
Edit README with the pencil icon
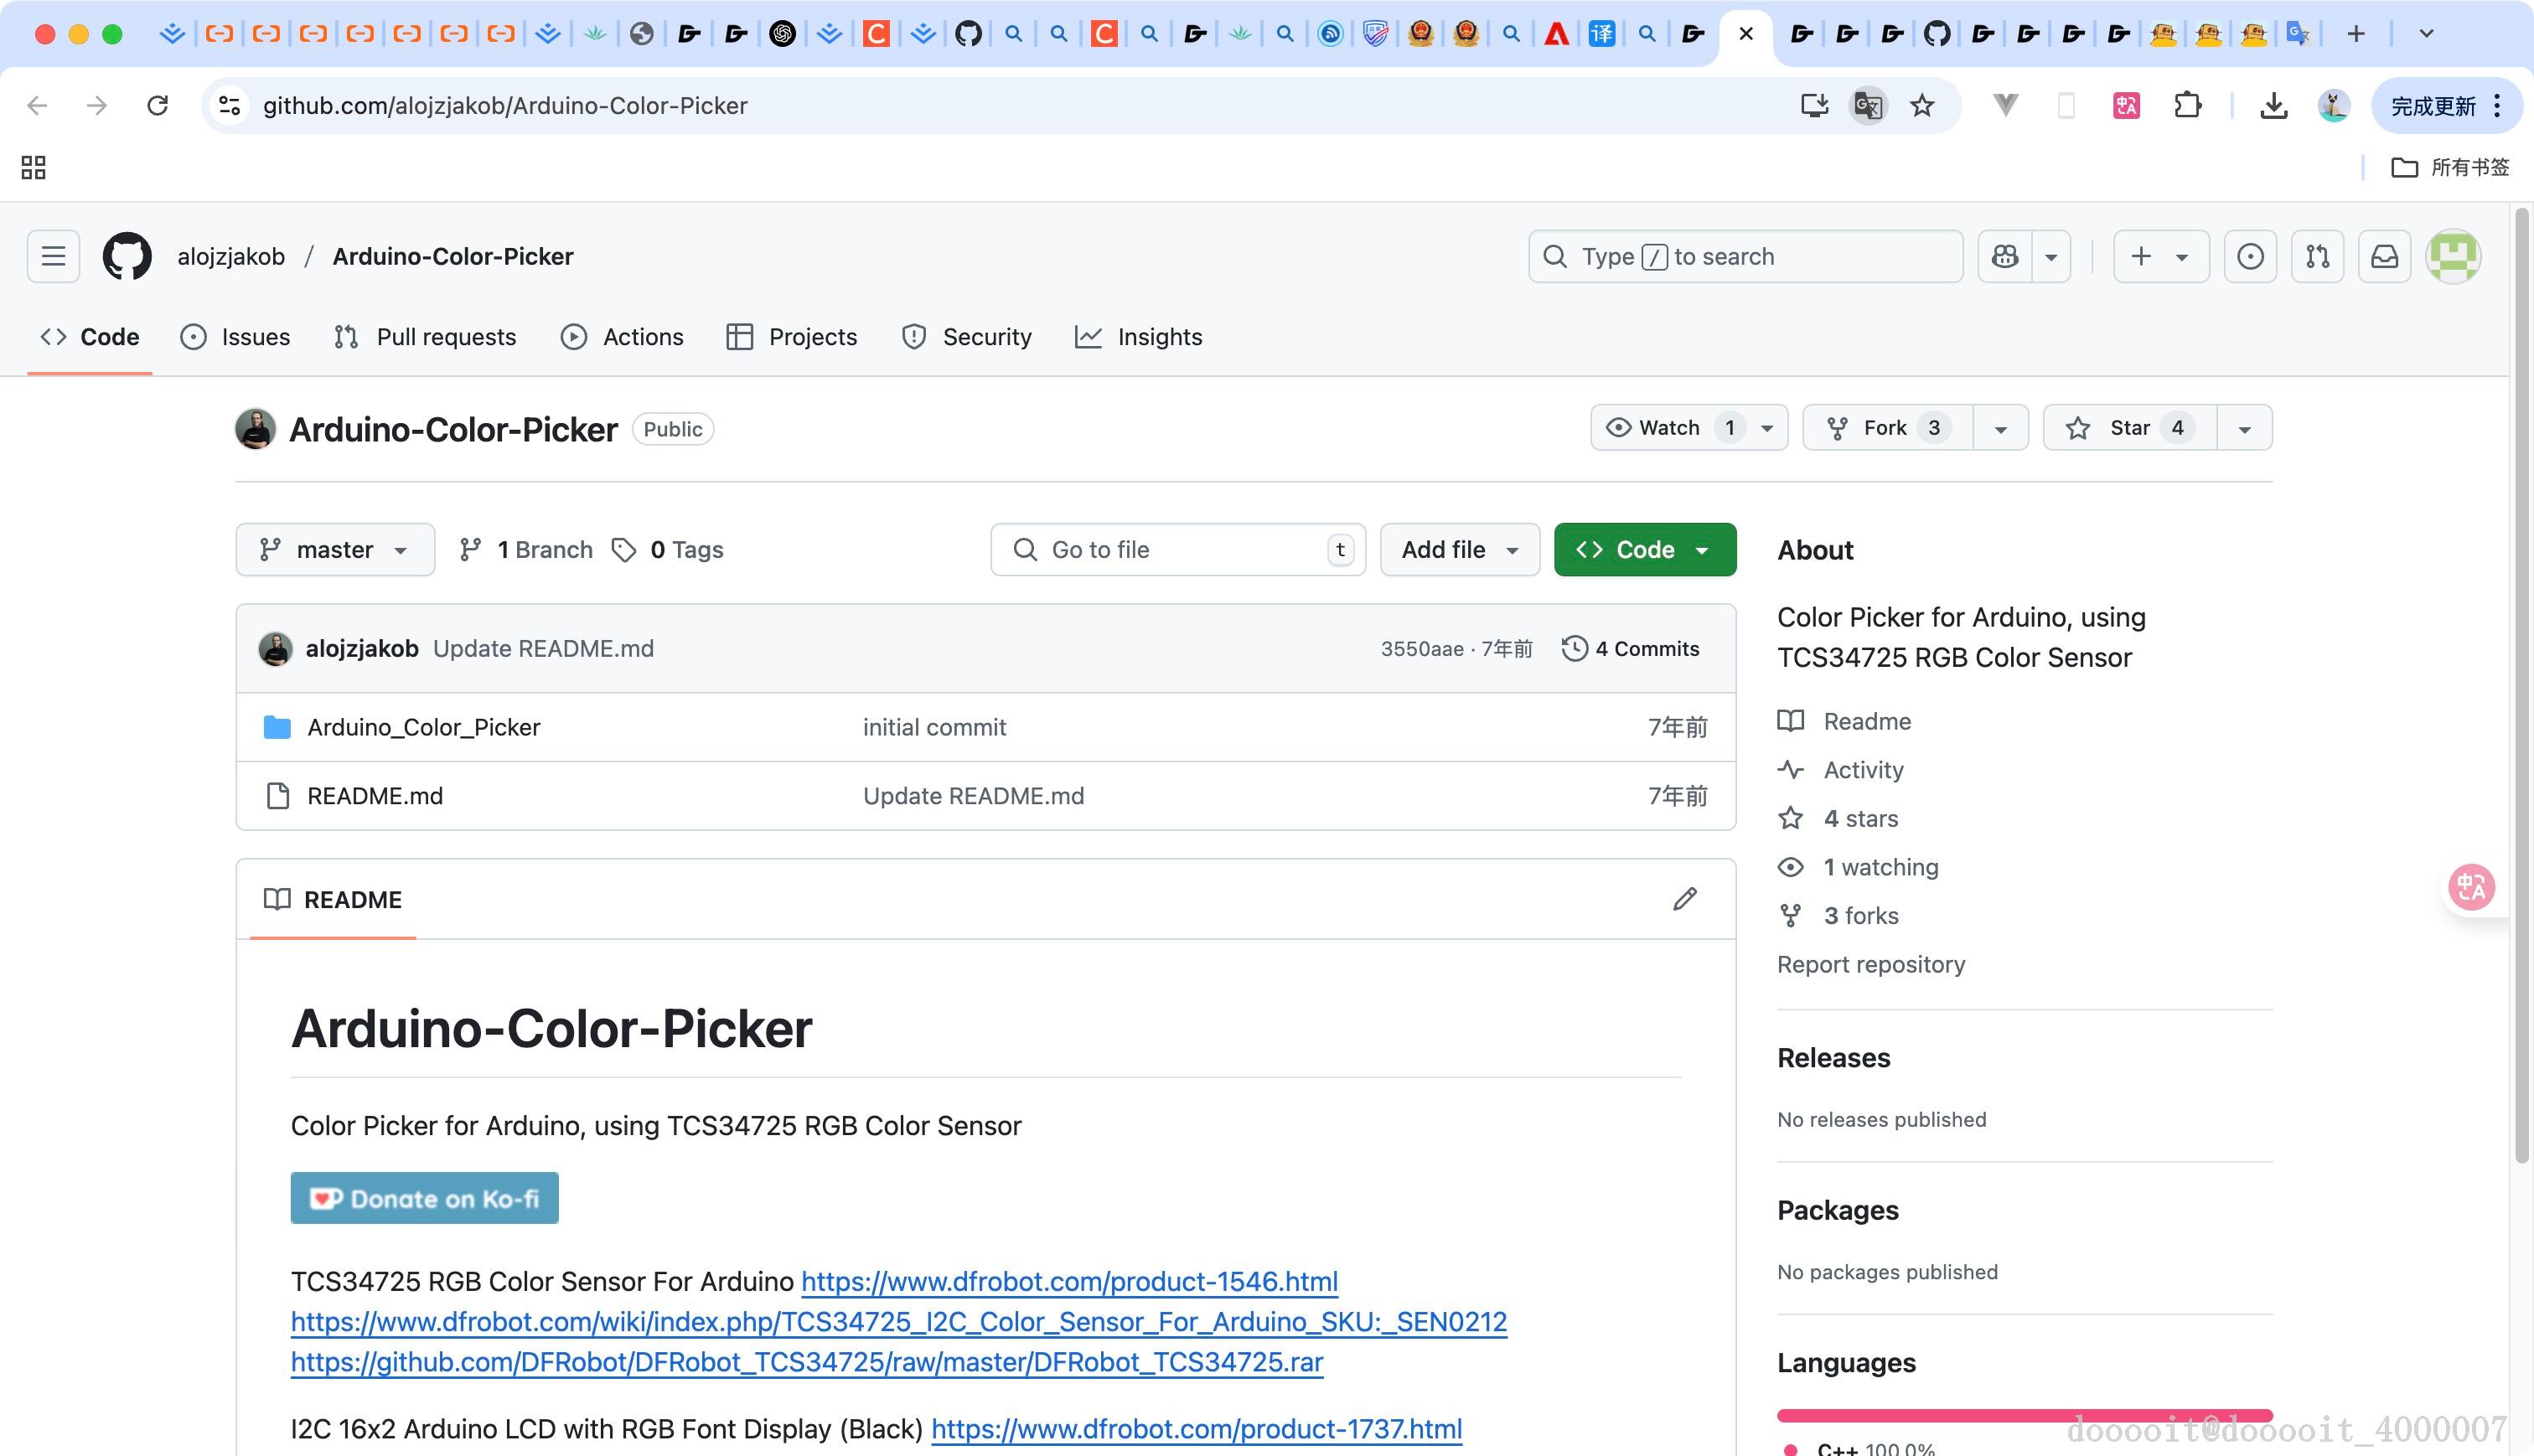(x=1685, y=899)
